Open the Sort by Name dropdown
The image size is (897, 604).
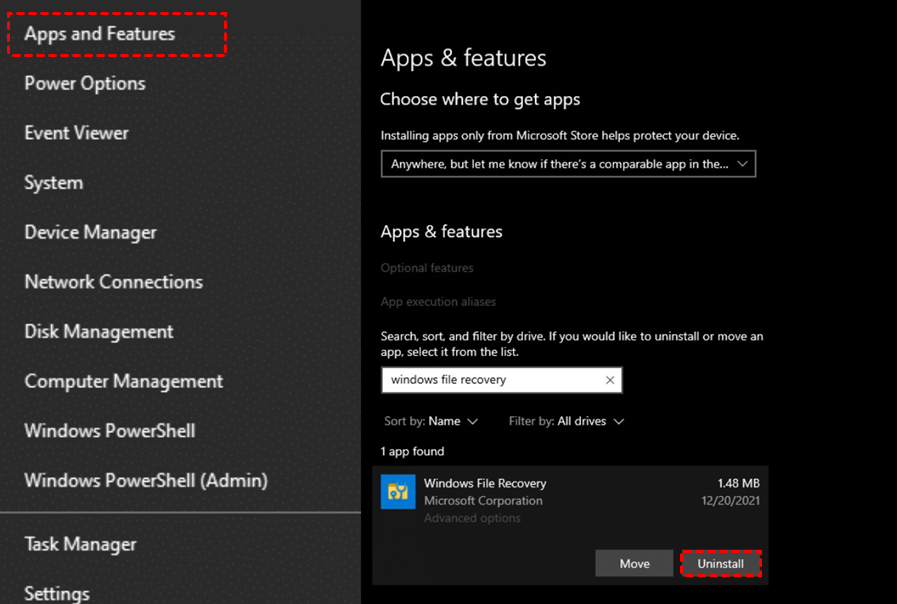(431, 422)
